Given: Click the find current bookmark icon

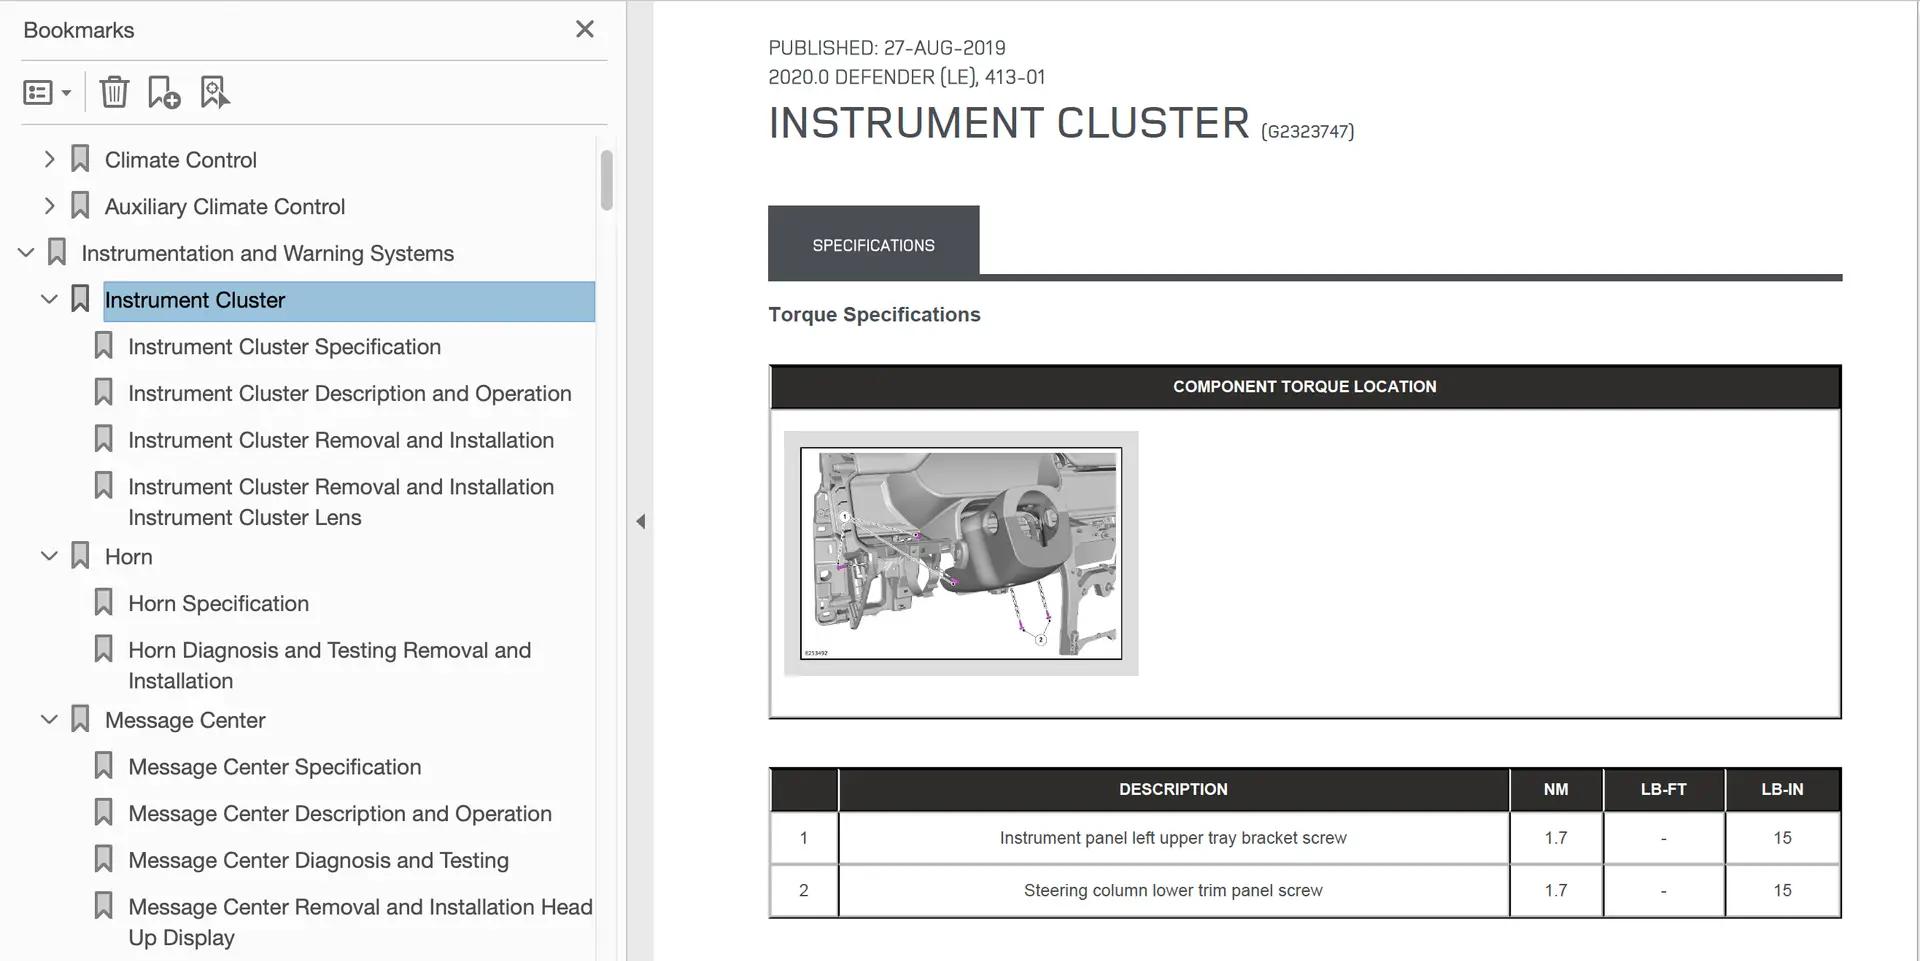Looking at the screenshot, I should [214, 92].
